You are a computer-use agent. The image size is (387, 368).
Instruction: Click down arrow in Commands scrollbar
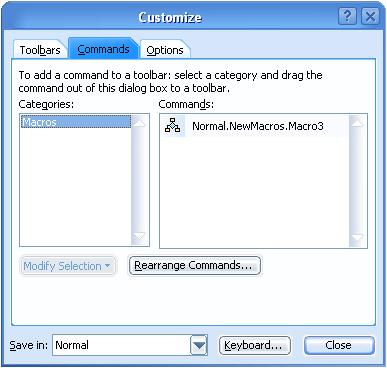(357, 238)
